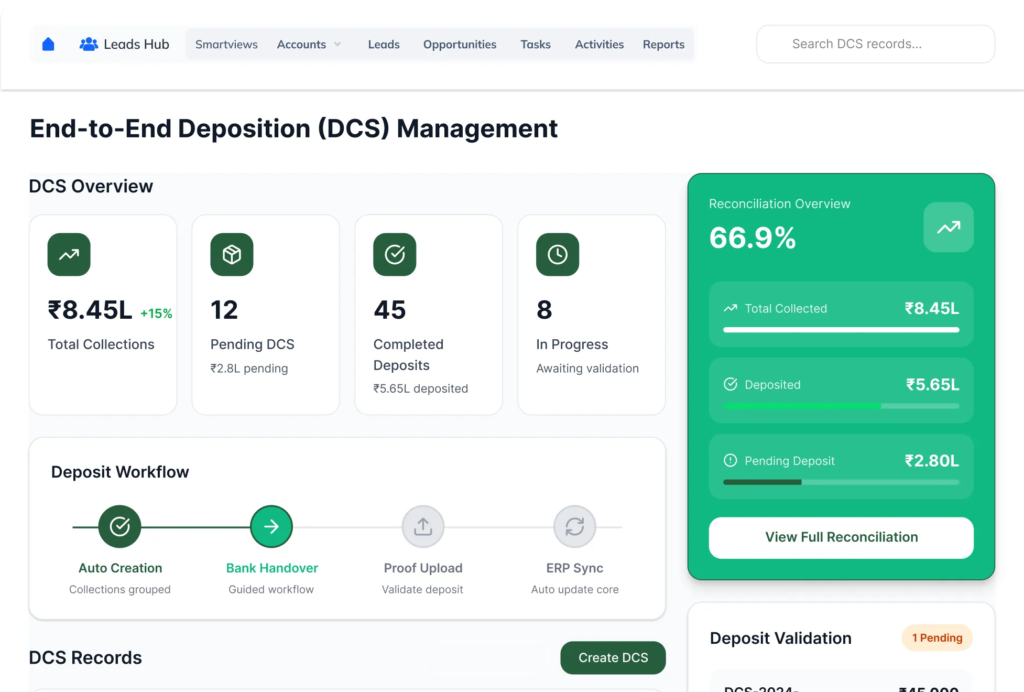This screenshot has height=692, width=1024.
Task: Click the Completed Deposits checkmark icon
Action: (394, 255)
